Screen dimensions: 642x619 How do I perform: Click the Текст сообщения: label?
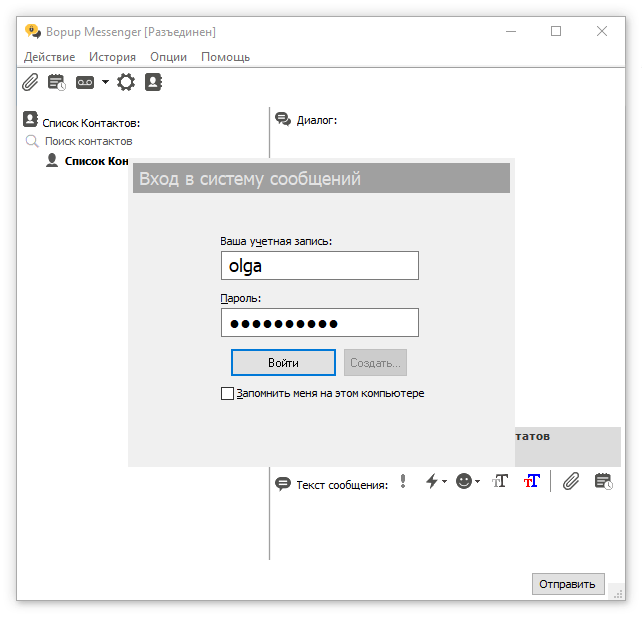[342, 485]
